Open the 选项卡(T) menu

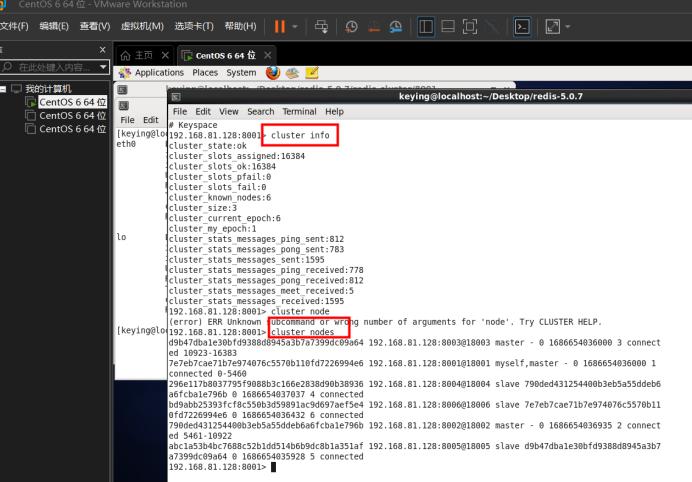pos(194,26)
